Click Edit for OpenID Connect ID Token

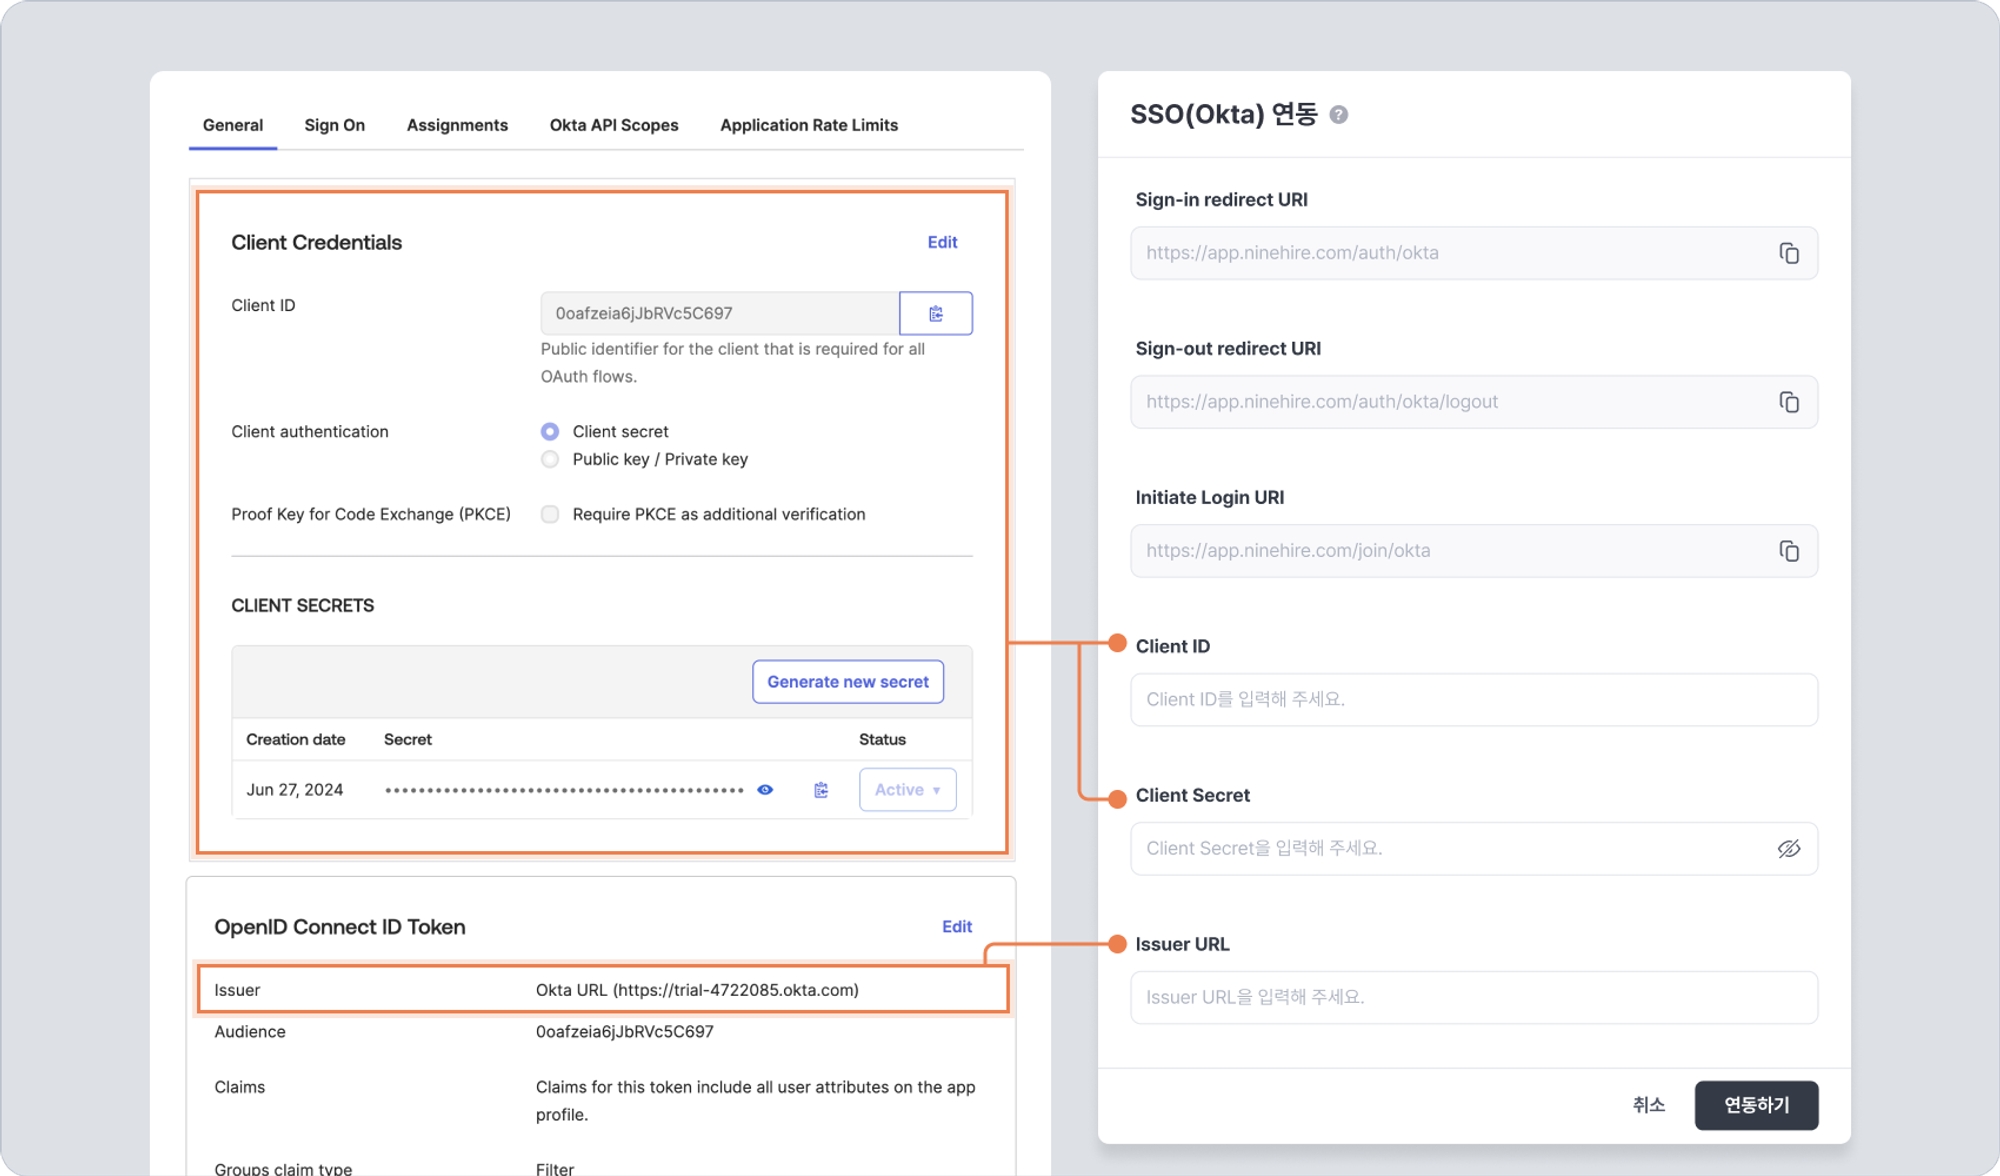[956, 927]
